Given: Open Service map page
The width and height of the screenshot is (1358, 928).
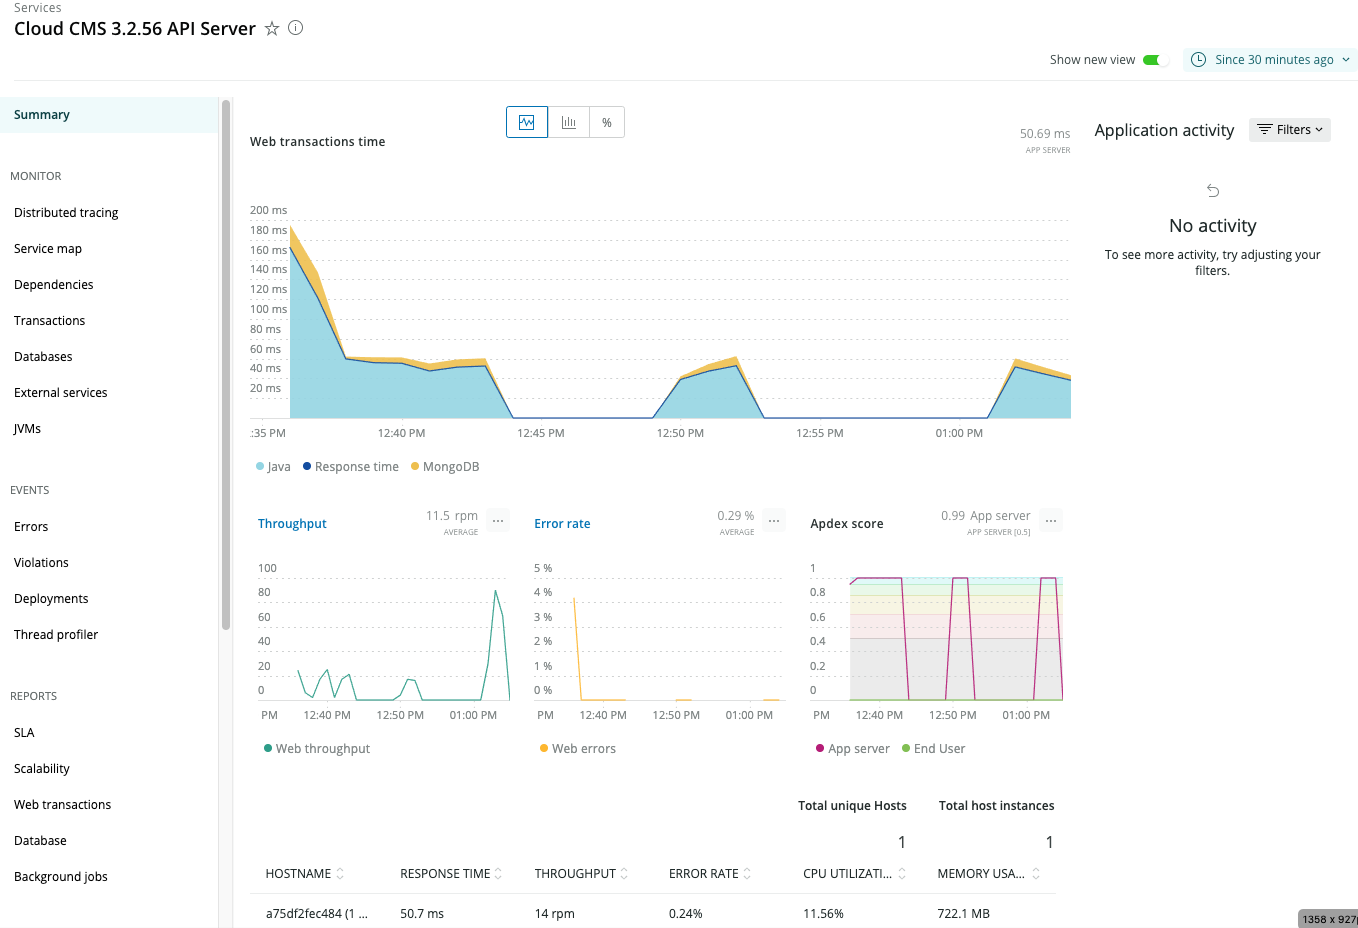Looking at the screenshot, I should (x=48, y=249).
